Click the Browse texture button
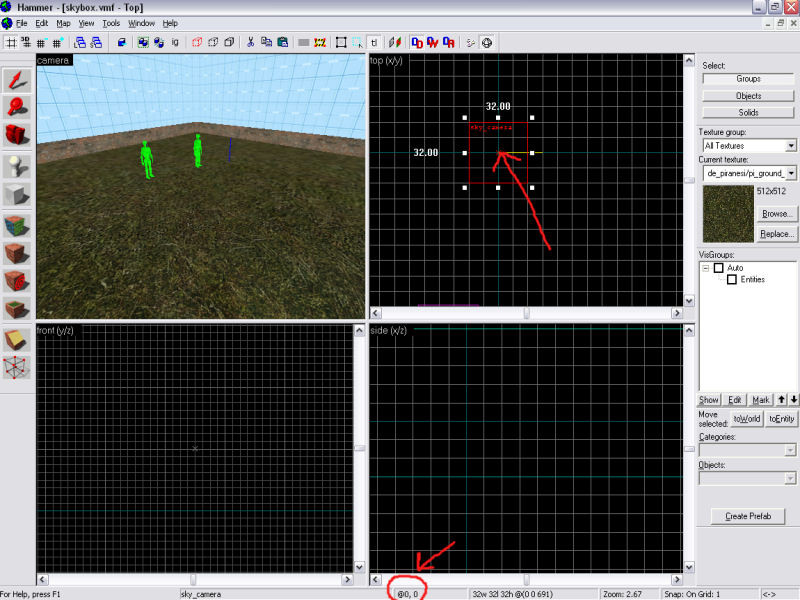This screenshot has width=800, height=600. click(x=777, y=214)
